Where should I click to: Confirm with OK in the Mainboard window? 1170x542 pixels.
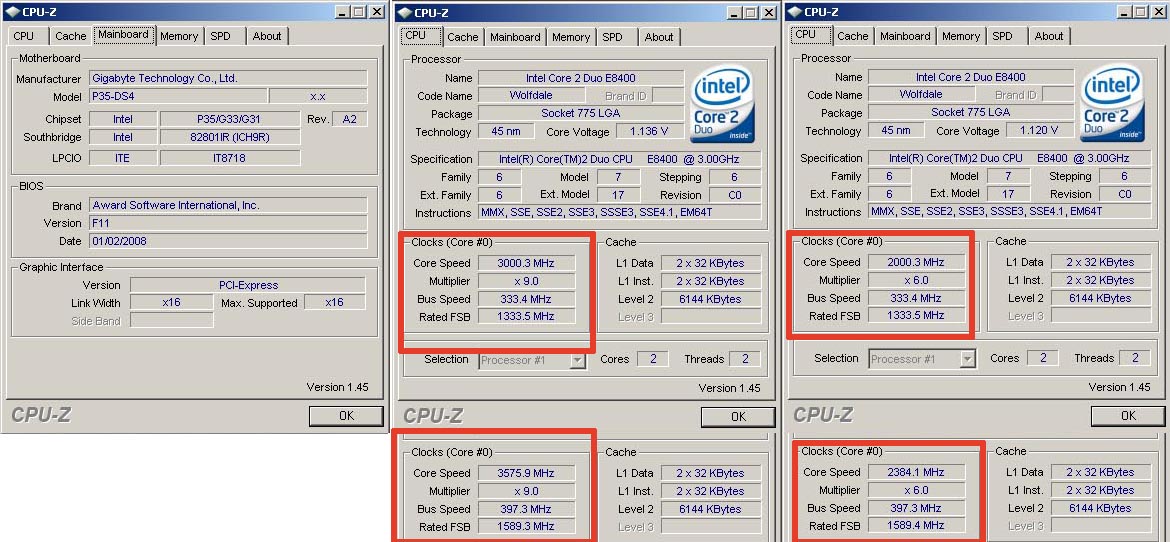coord(346,416)
